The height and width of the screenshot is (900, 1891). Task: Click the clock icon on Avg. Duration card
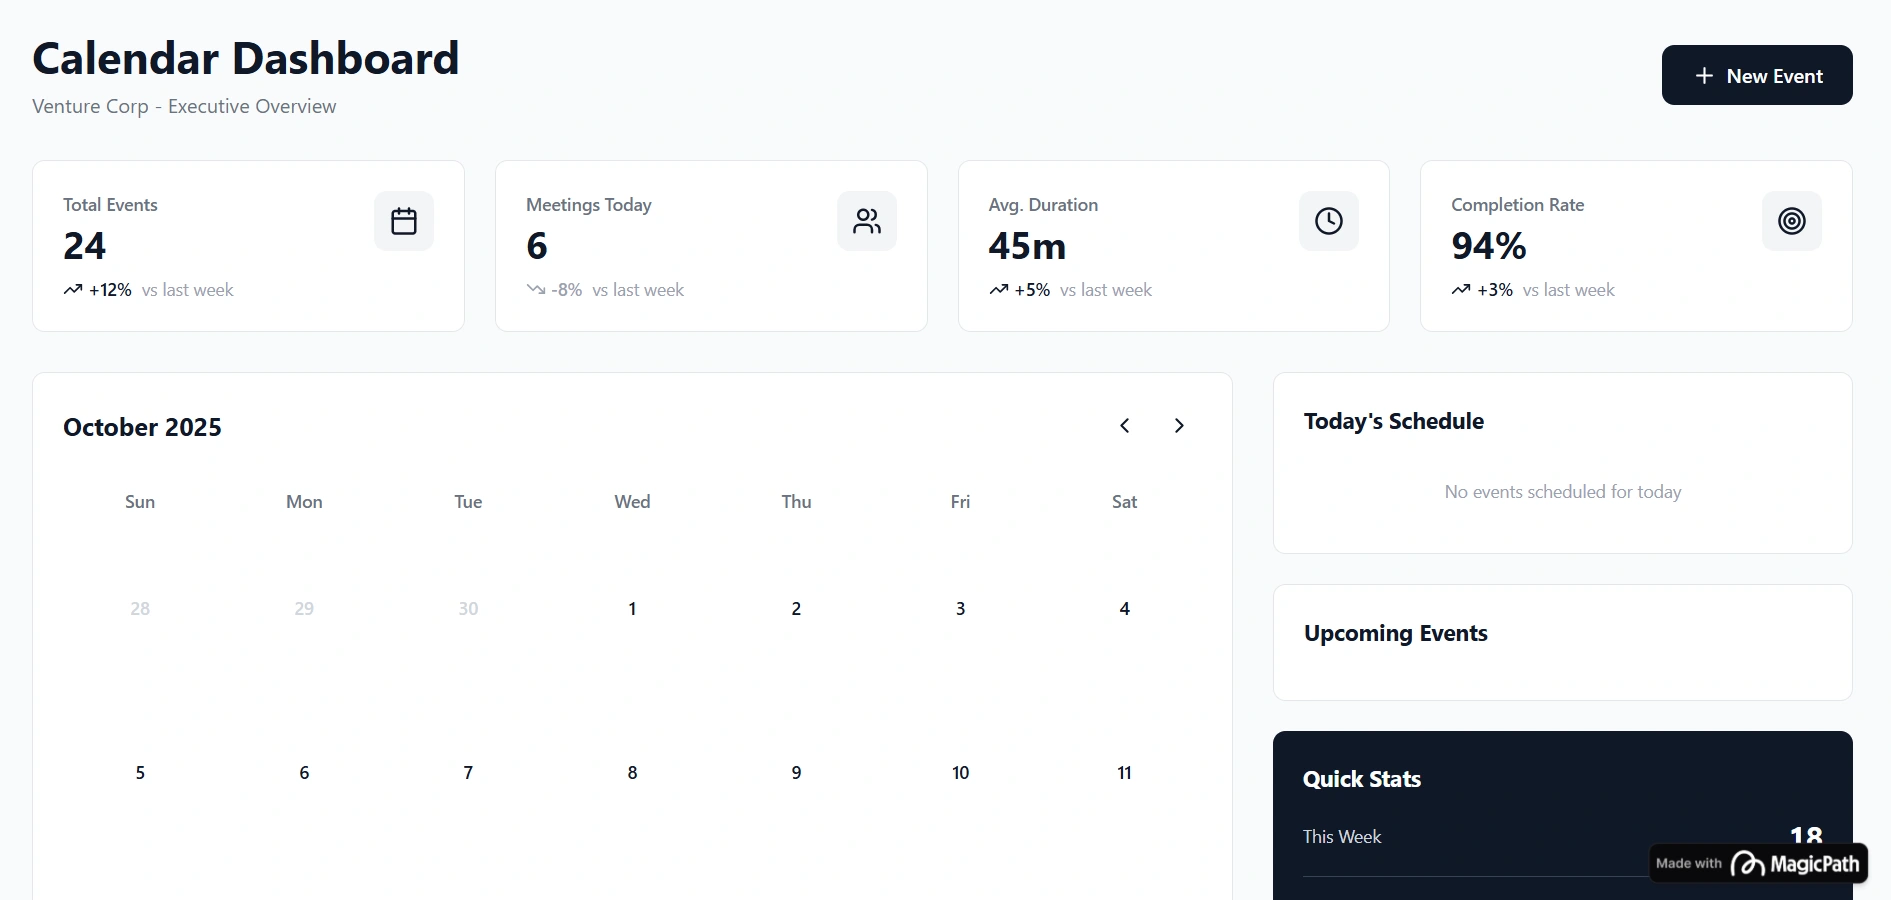click(x=1329, y=221)
